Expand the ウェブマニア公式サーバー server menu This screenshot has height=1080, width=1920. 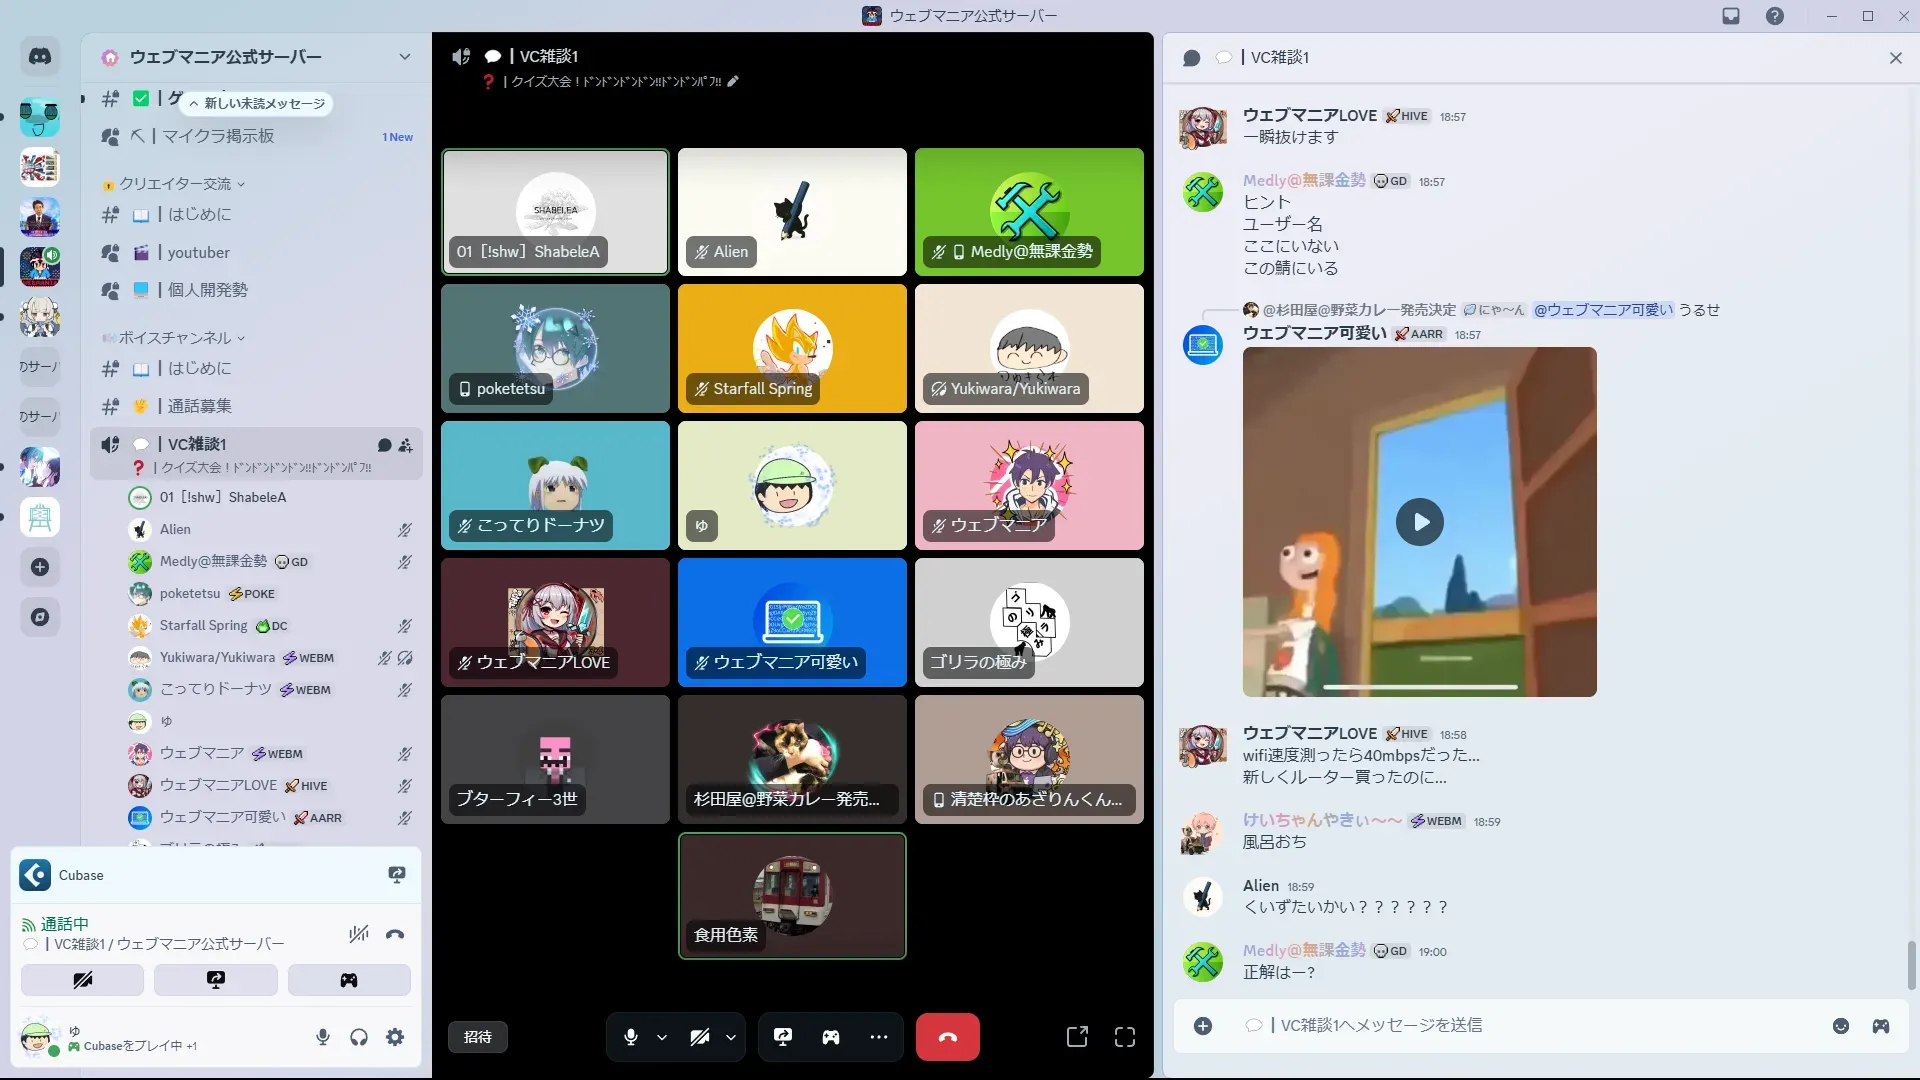[x=404, y=57]
